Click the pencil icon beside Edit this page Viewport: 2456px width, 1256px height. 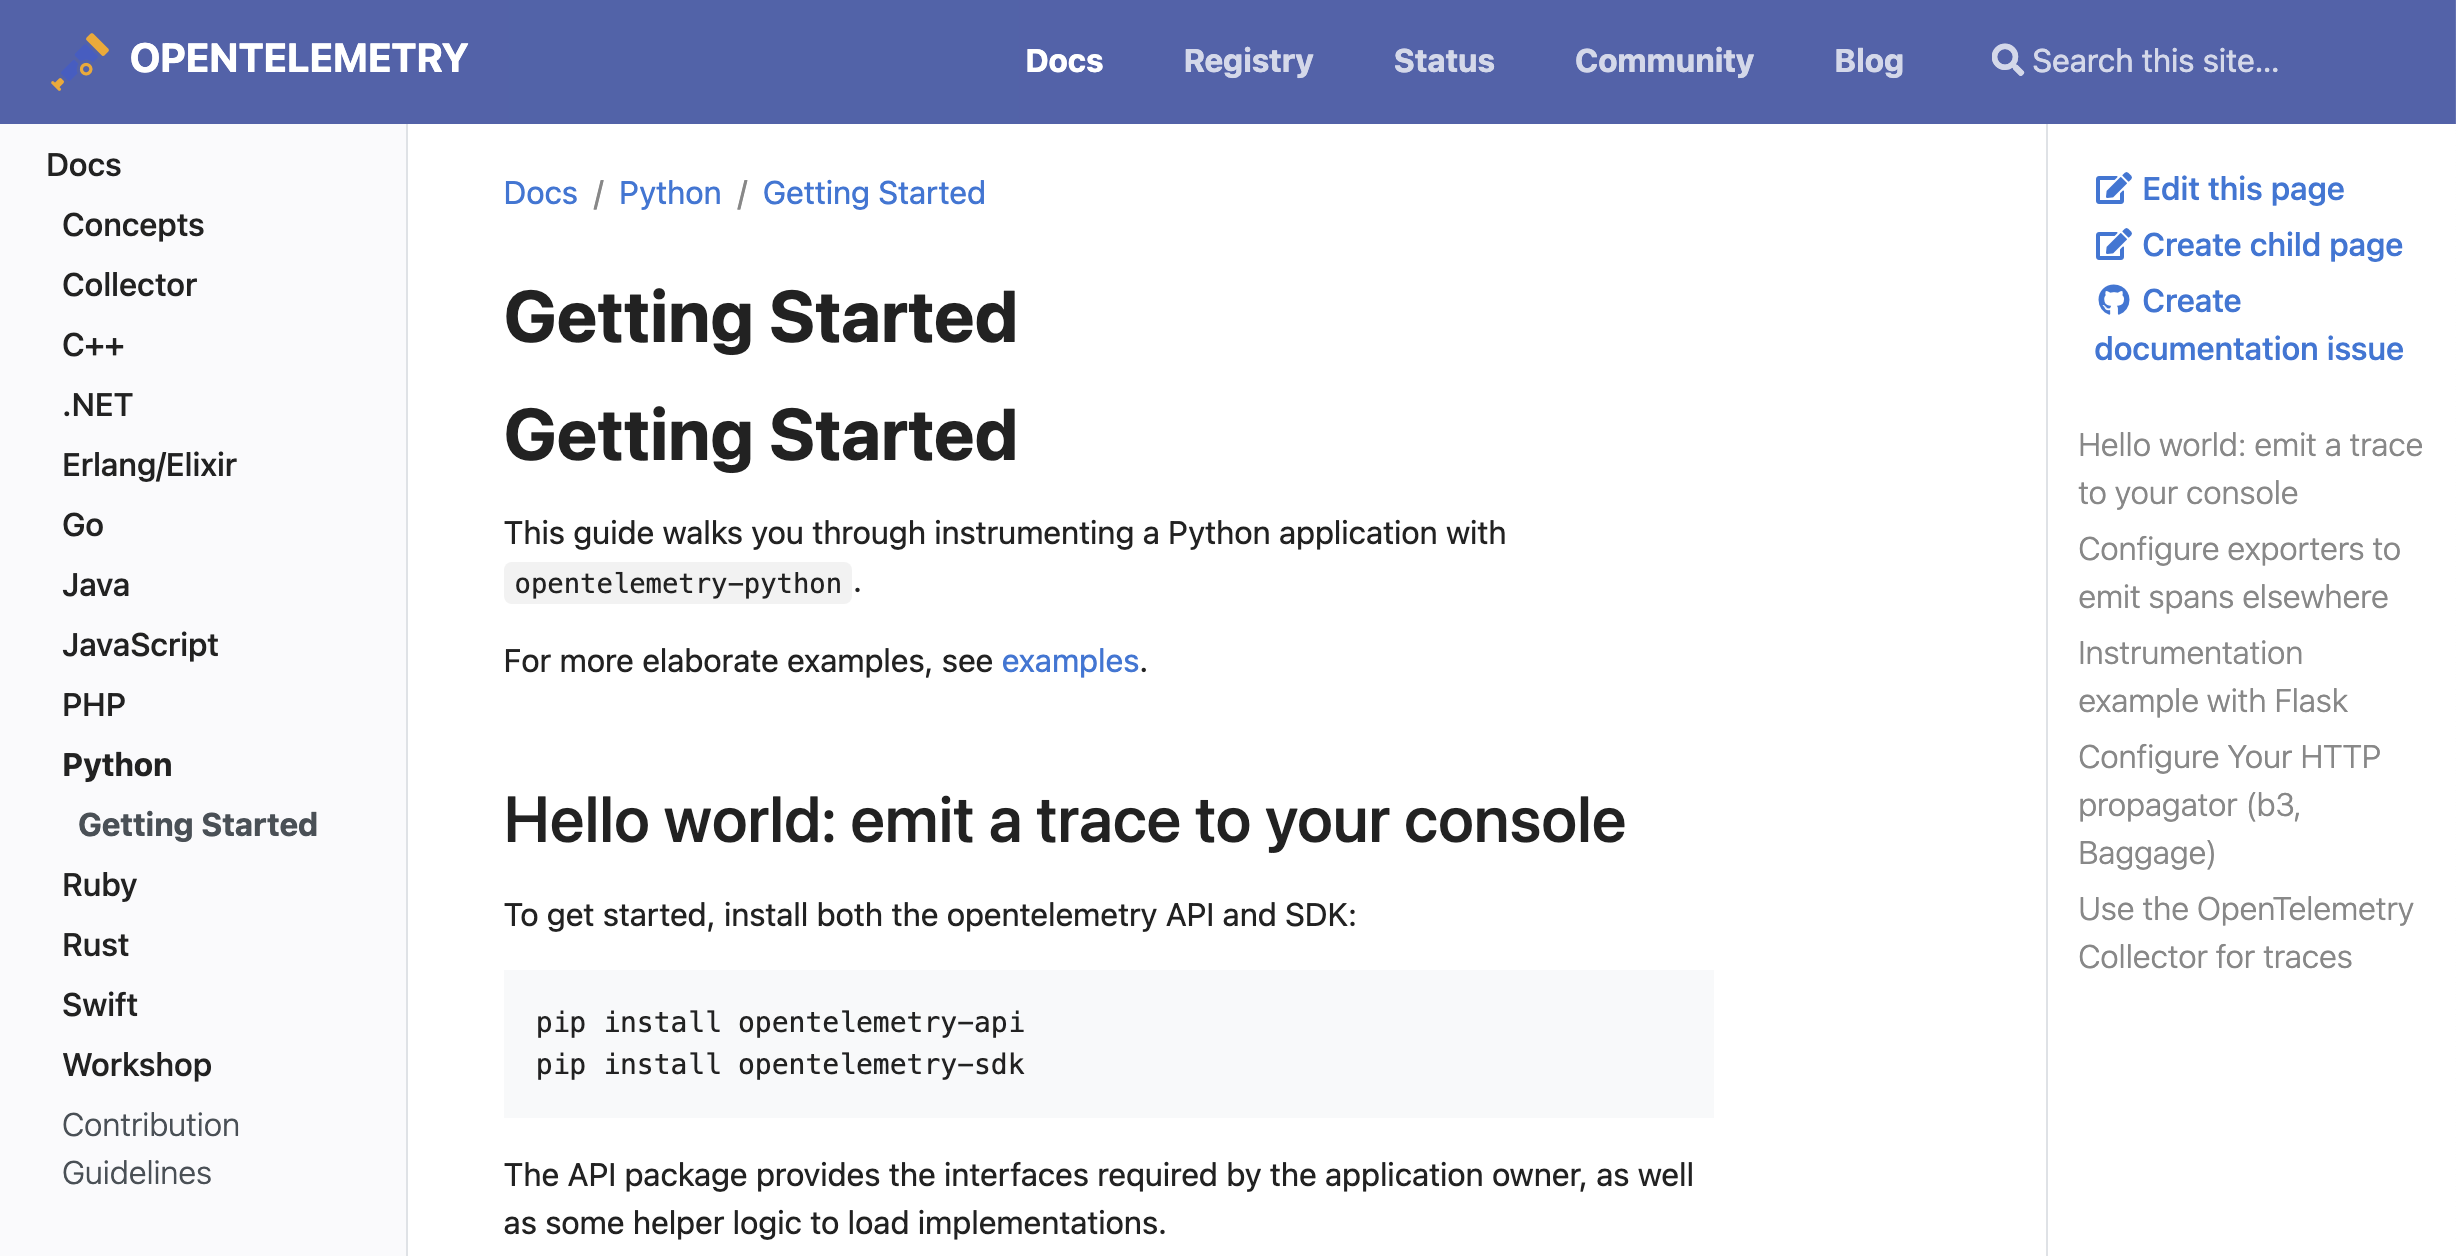[2112, 188]
